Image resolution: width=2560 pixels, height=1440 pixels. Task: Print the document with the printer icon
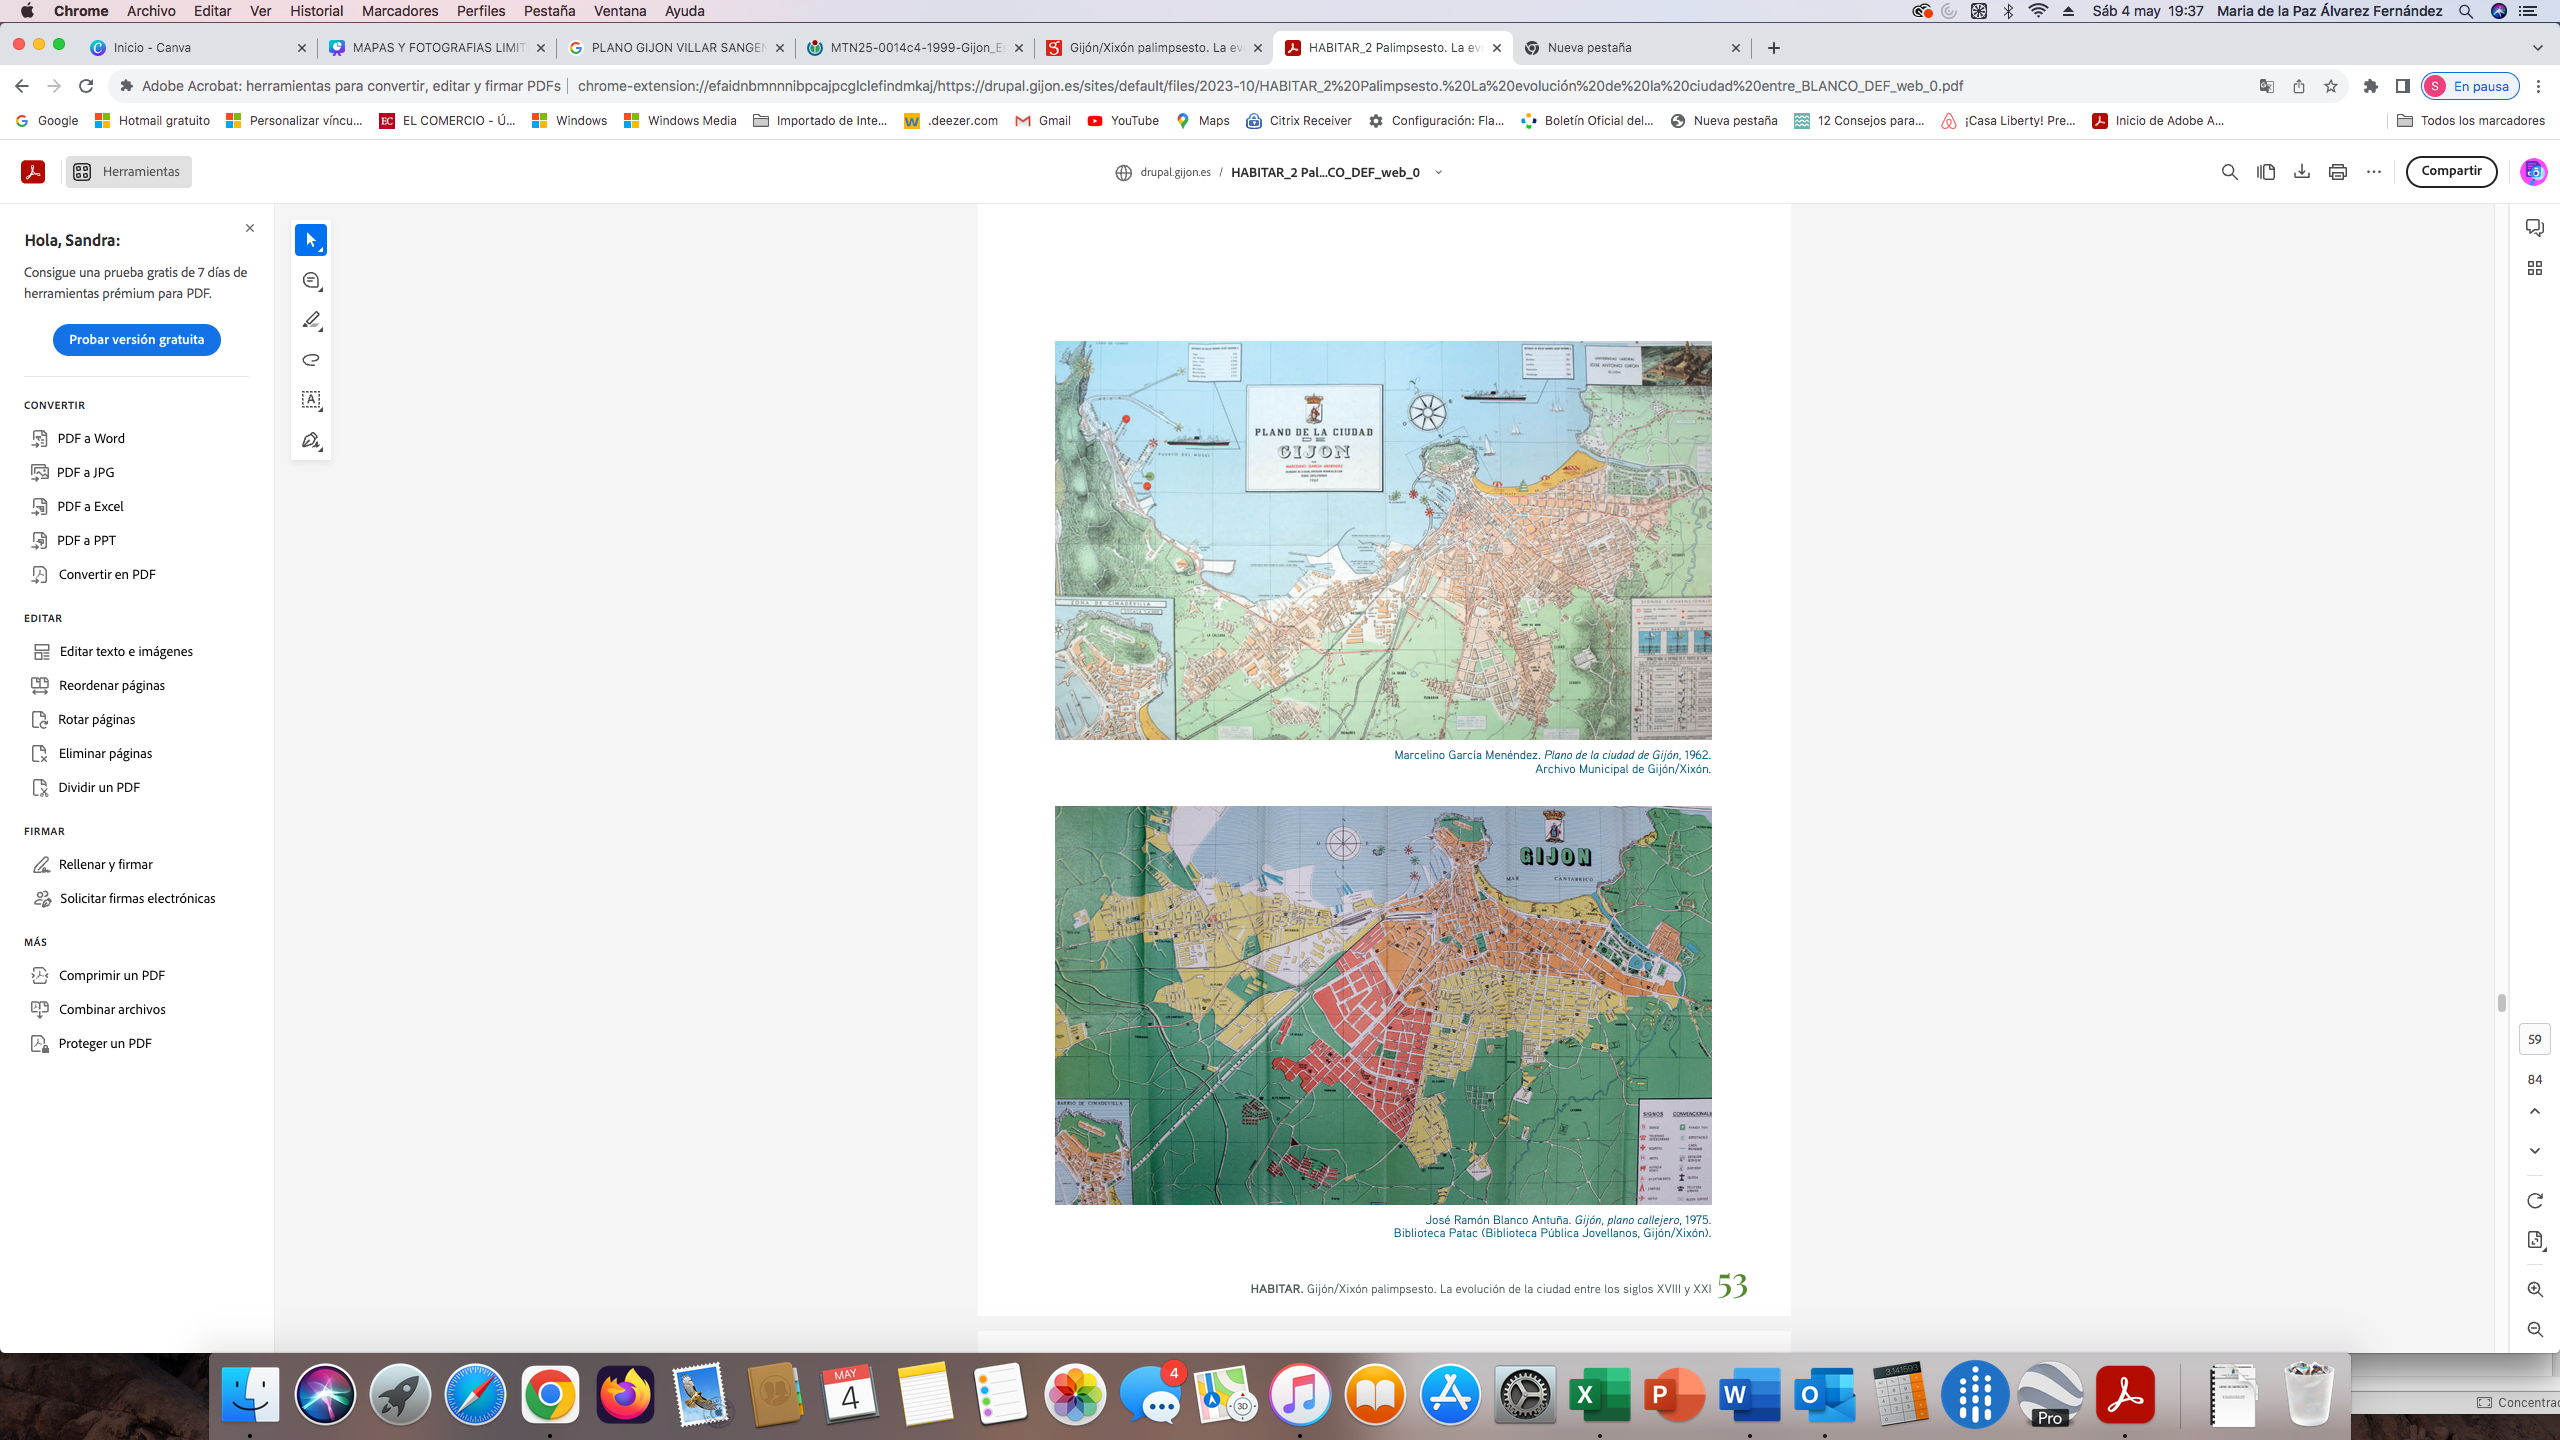point(2337,172)
